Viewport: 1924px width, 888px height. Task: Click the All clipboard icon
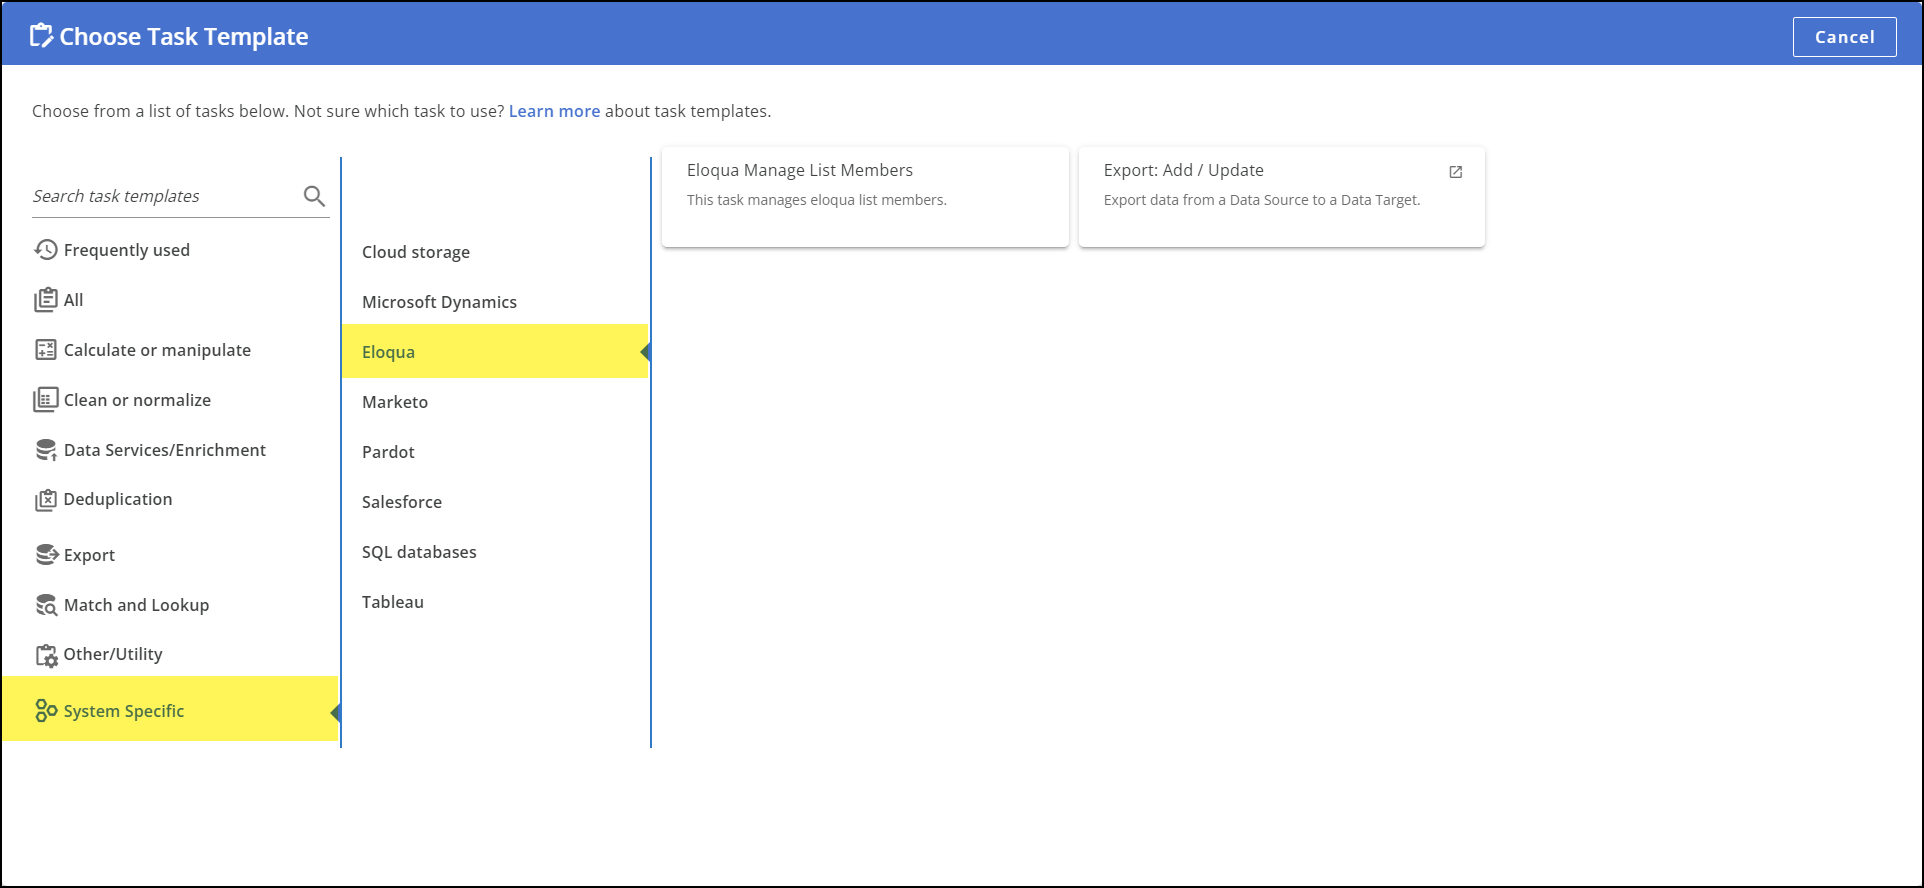(x=46, y=300)
